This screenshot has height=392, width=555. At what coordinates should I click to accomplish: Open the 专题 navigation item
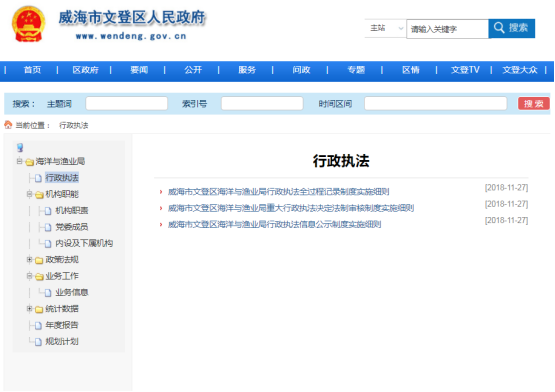[356, 70]
